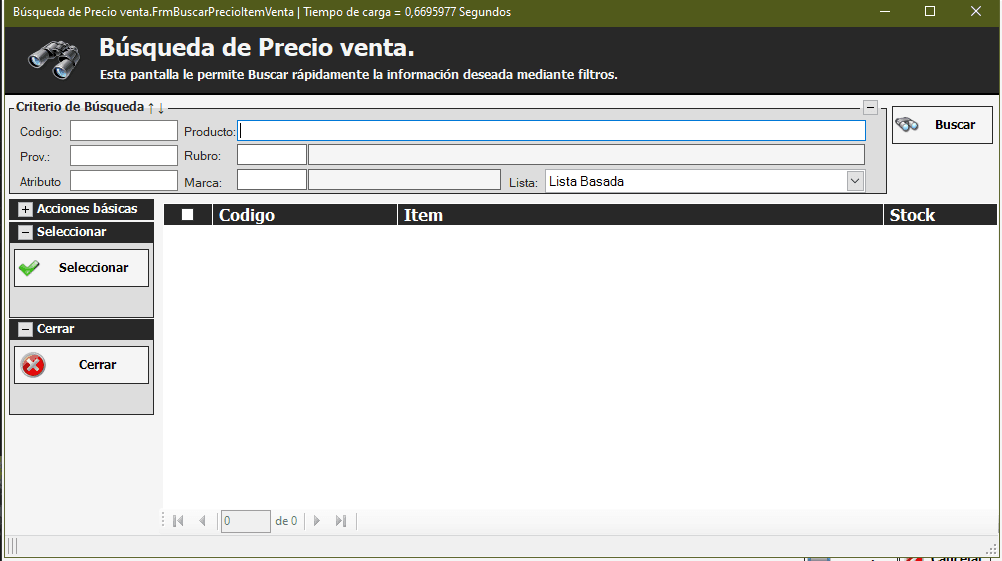Click into the Codigo text field
Viewport: 1002px width, 561px height.
[123, 131]
